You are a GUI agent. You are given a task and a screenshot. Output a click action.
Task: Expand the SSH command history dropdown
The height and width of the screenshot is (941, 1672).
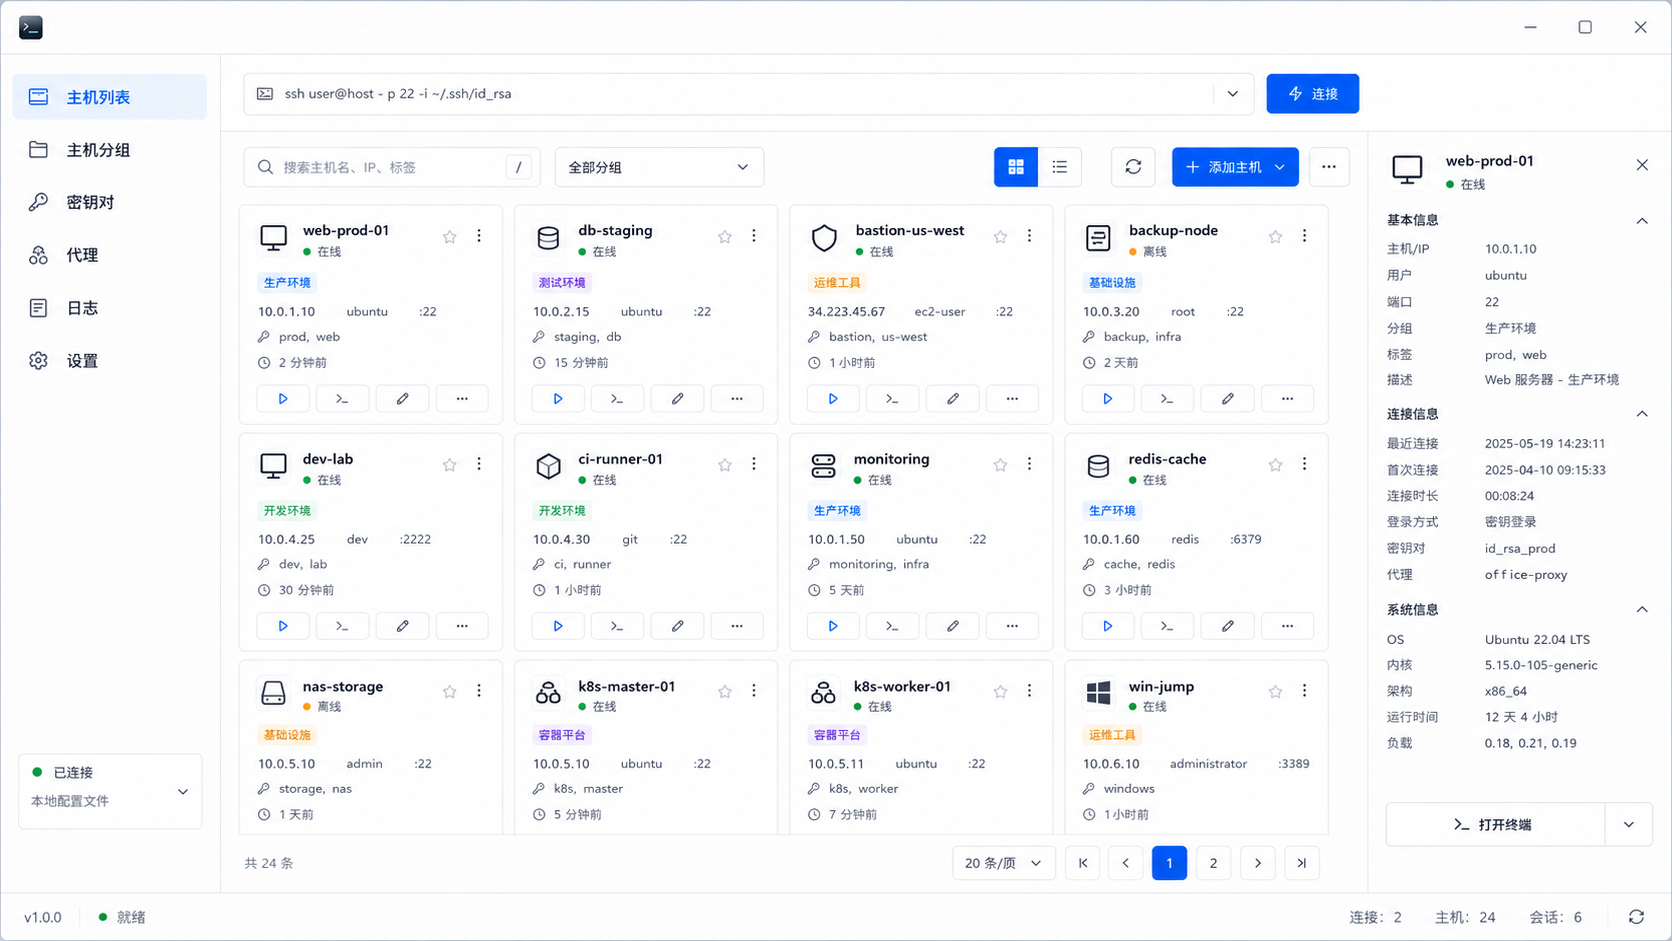click(1233, 94)
